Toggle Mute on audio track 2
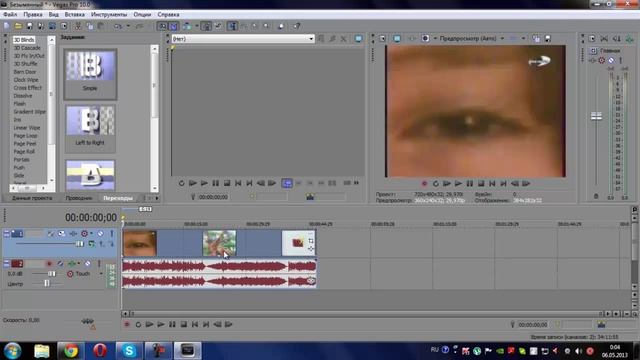 click(x=87, y=264)
